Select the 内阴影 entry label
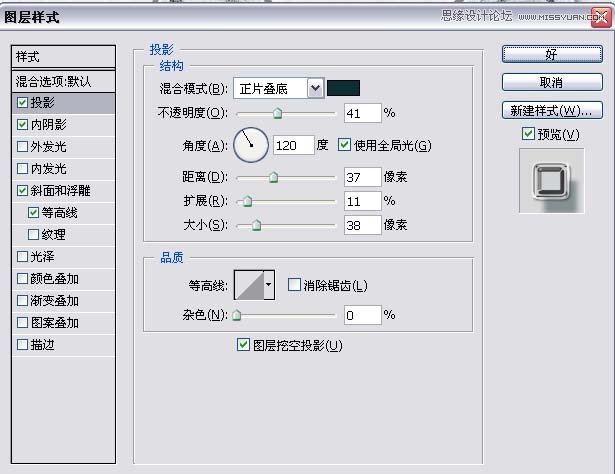The height and width of the screenshot is (474, 615). coord(49,125)
